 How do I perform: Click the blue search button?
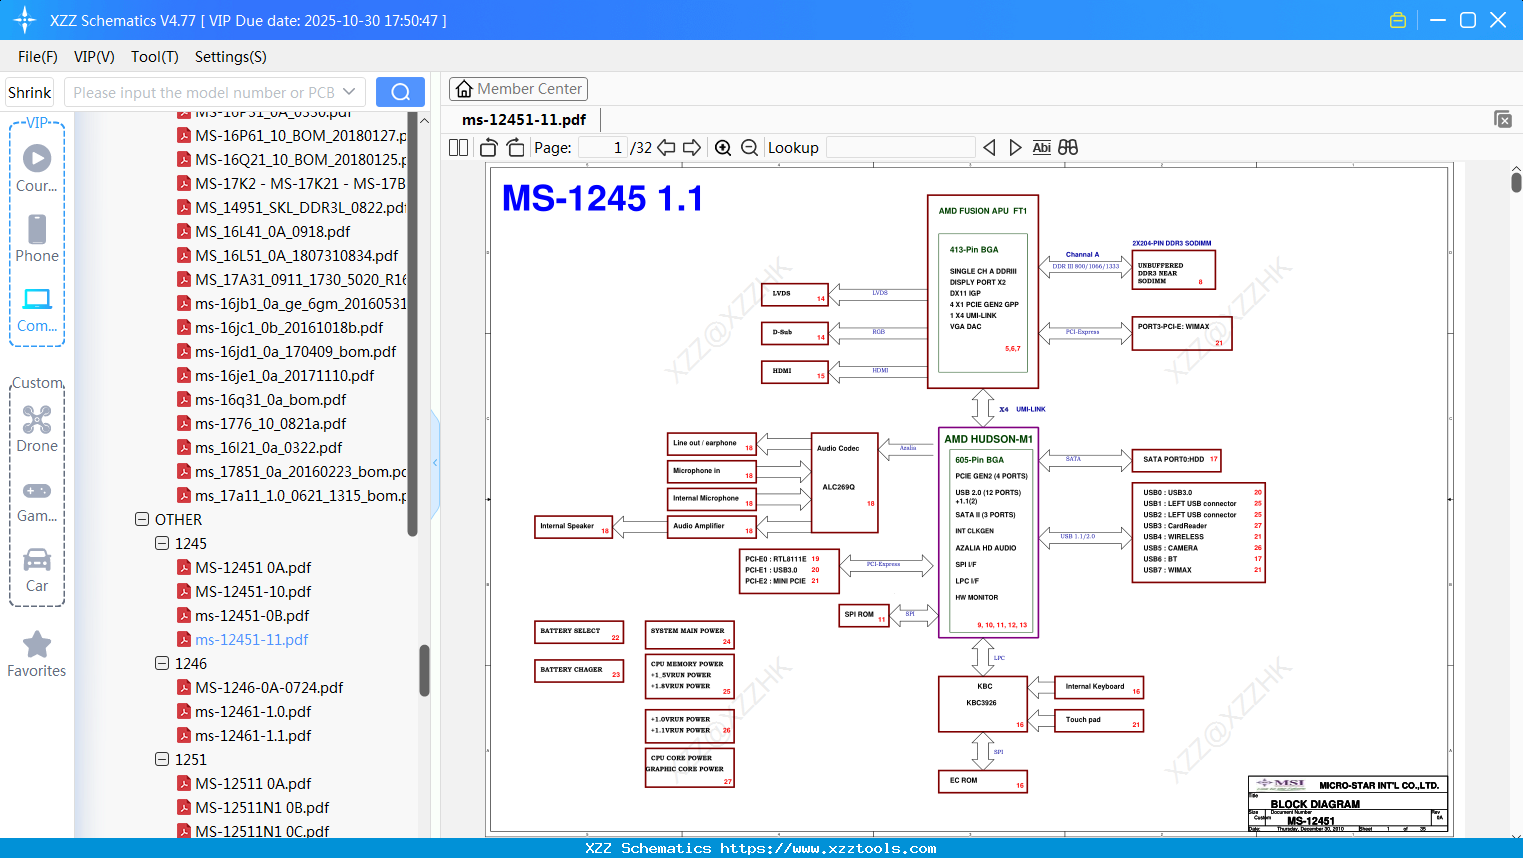(400, 92)
